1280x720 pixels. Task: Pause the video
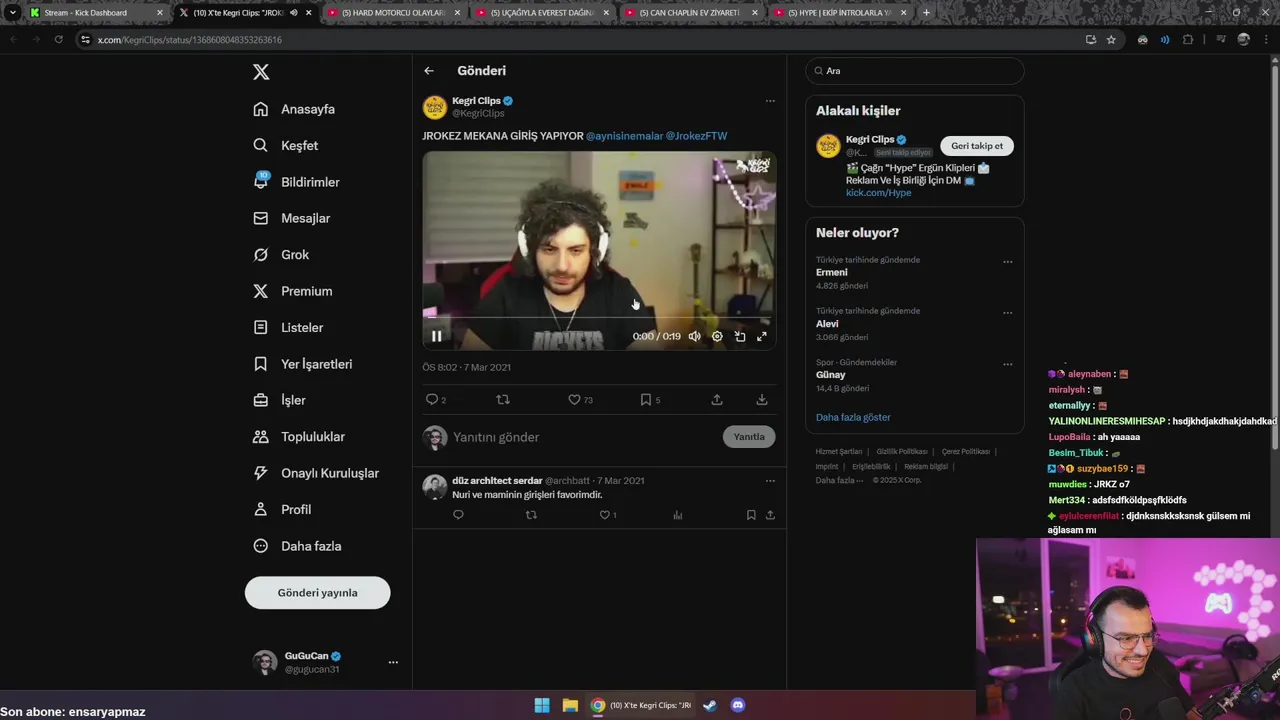tap(437, 336)
